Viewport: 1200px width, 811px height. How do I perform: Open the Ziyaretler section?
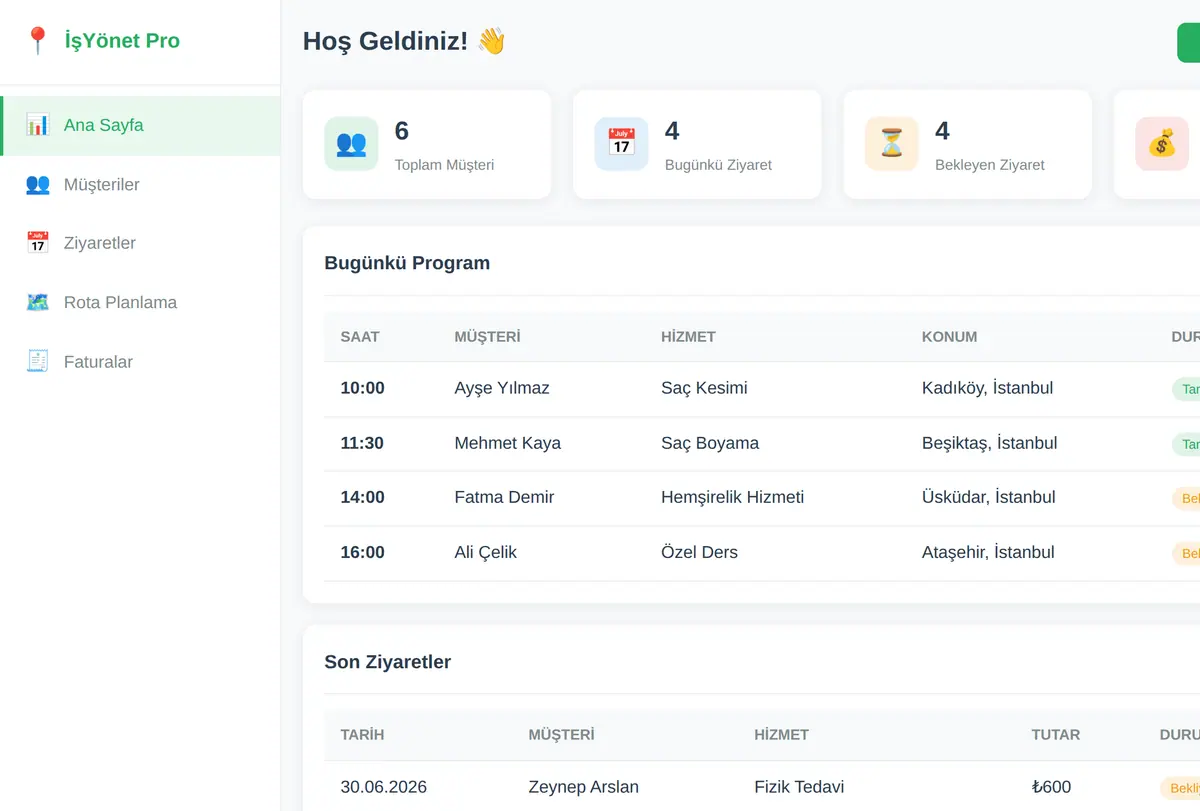pyautogui.click(x=141, y=243)
